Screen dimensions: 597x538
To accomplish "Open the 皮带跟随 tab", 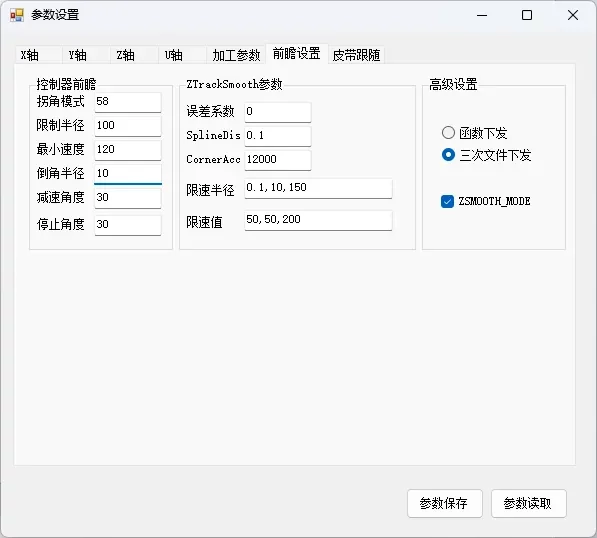I will tap(356, 55).
